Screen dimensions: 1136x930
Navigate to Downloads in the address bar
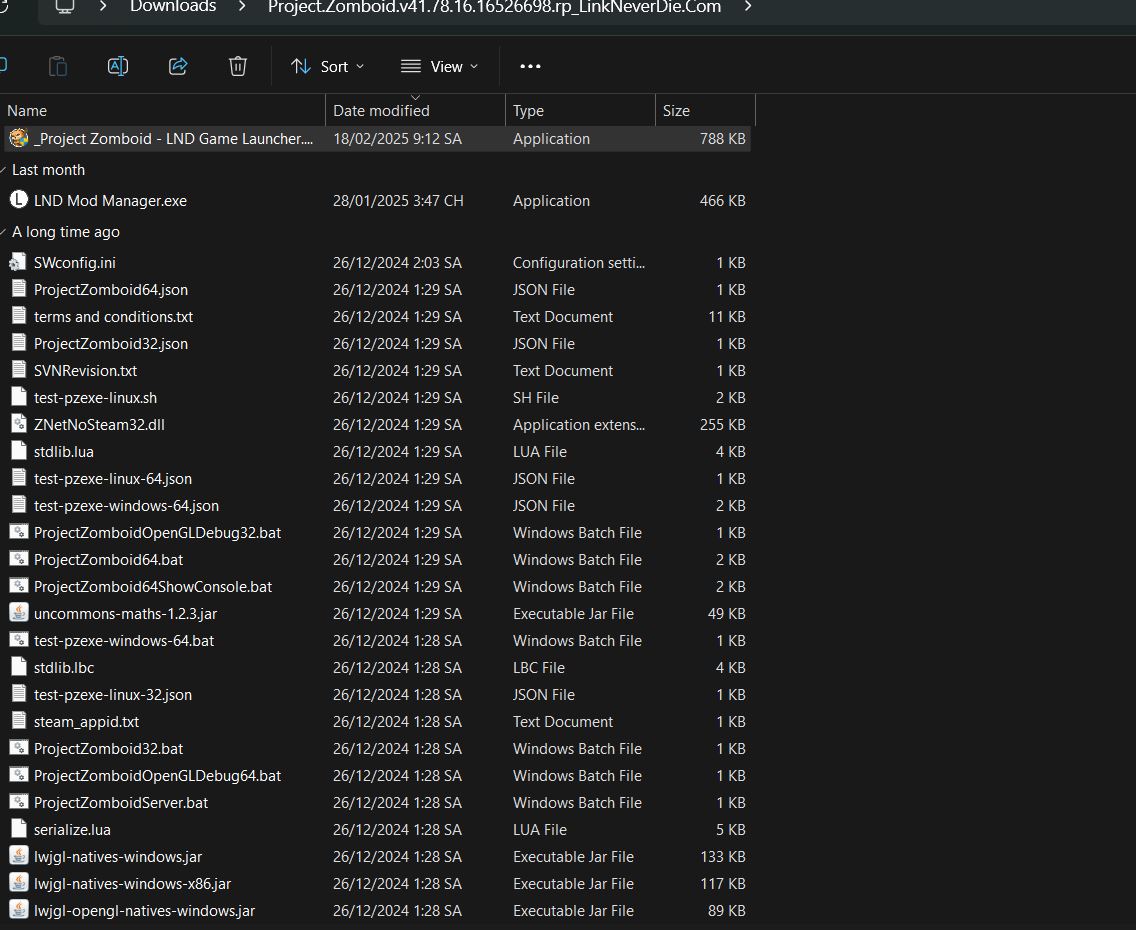(173, 7)
